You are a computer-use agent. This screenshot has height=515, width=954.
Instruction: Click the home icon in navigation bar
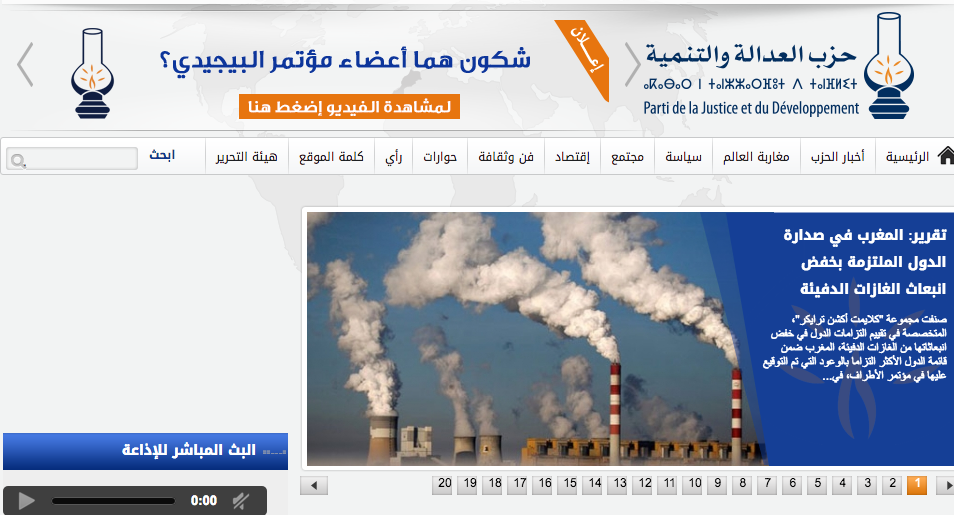945,156
